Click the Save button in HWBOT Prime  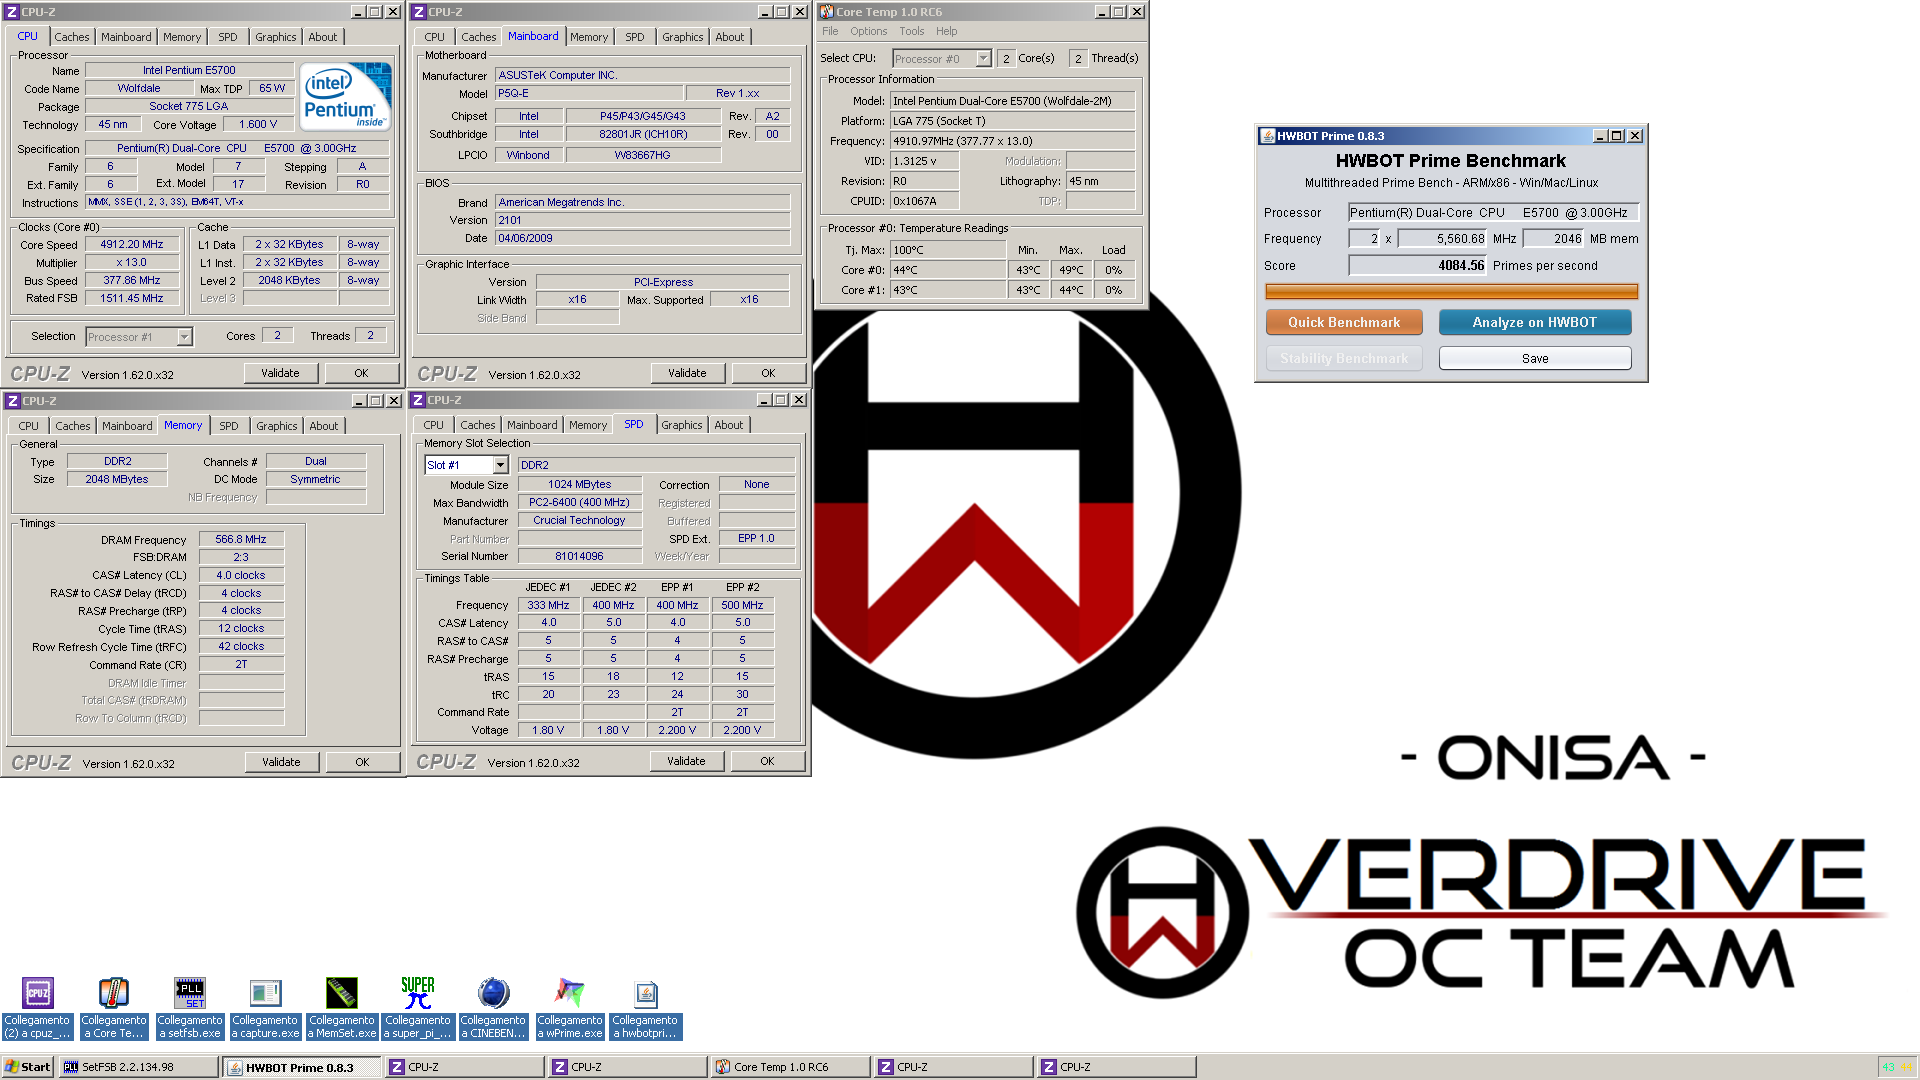click(1534, 358)
